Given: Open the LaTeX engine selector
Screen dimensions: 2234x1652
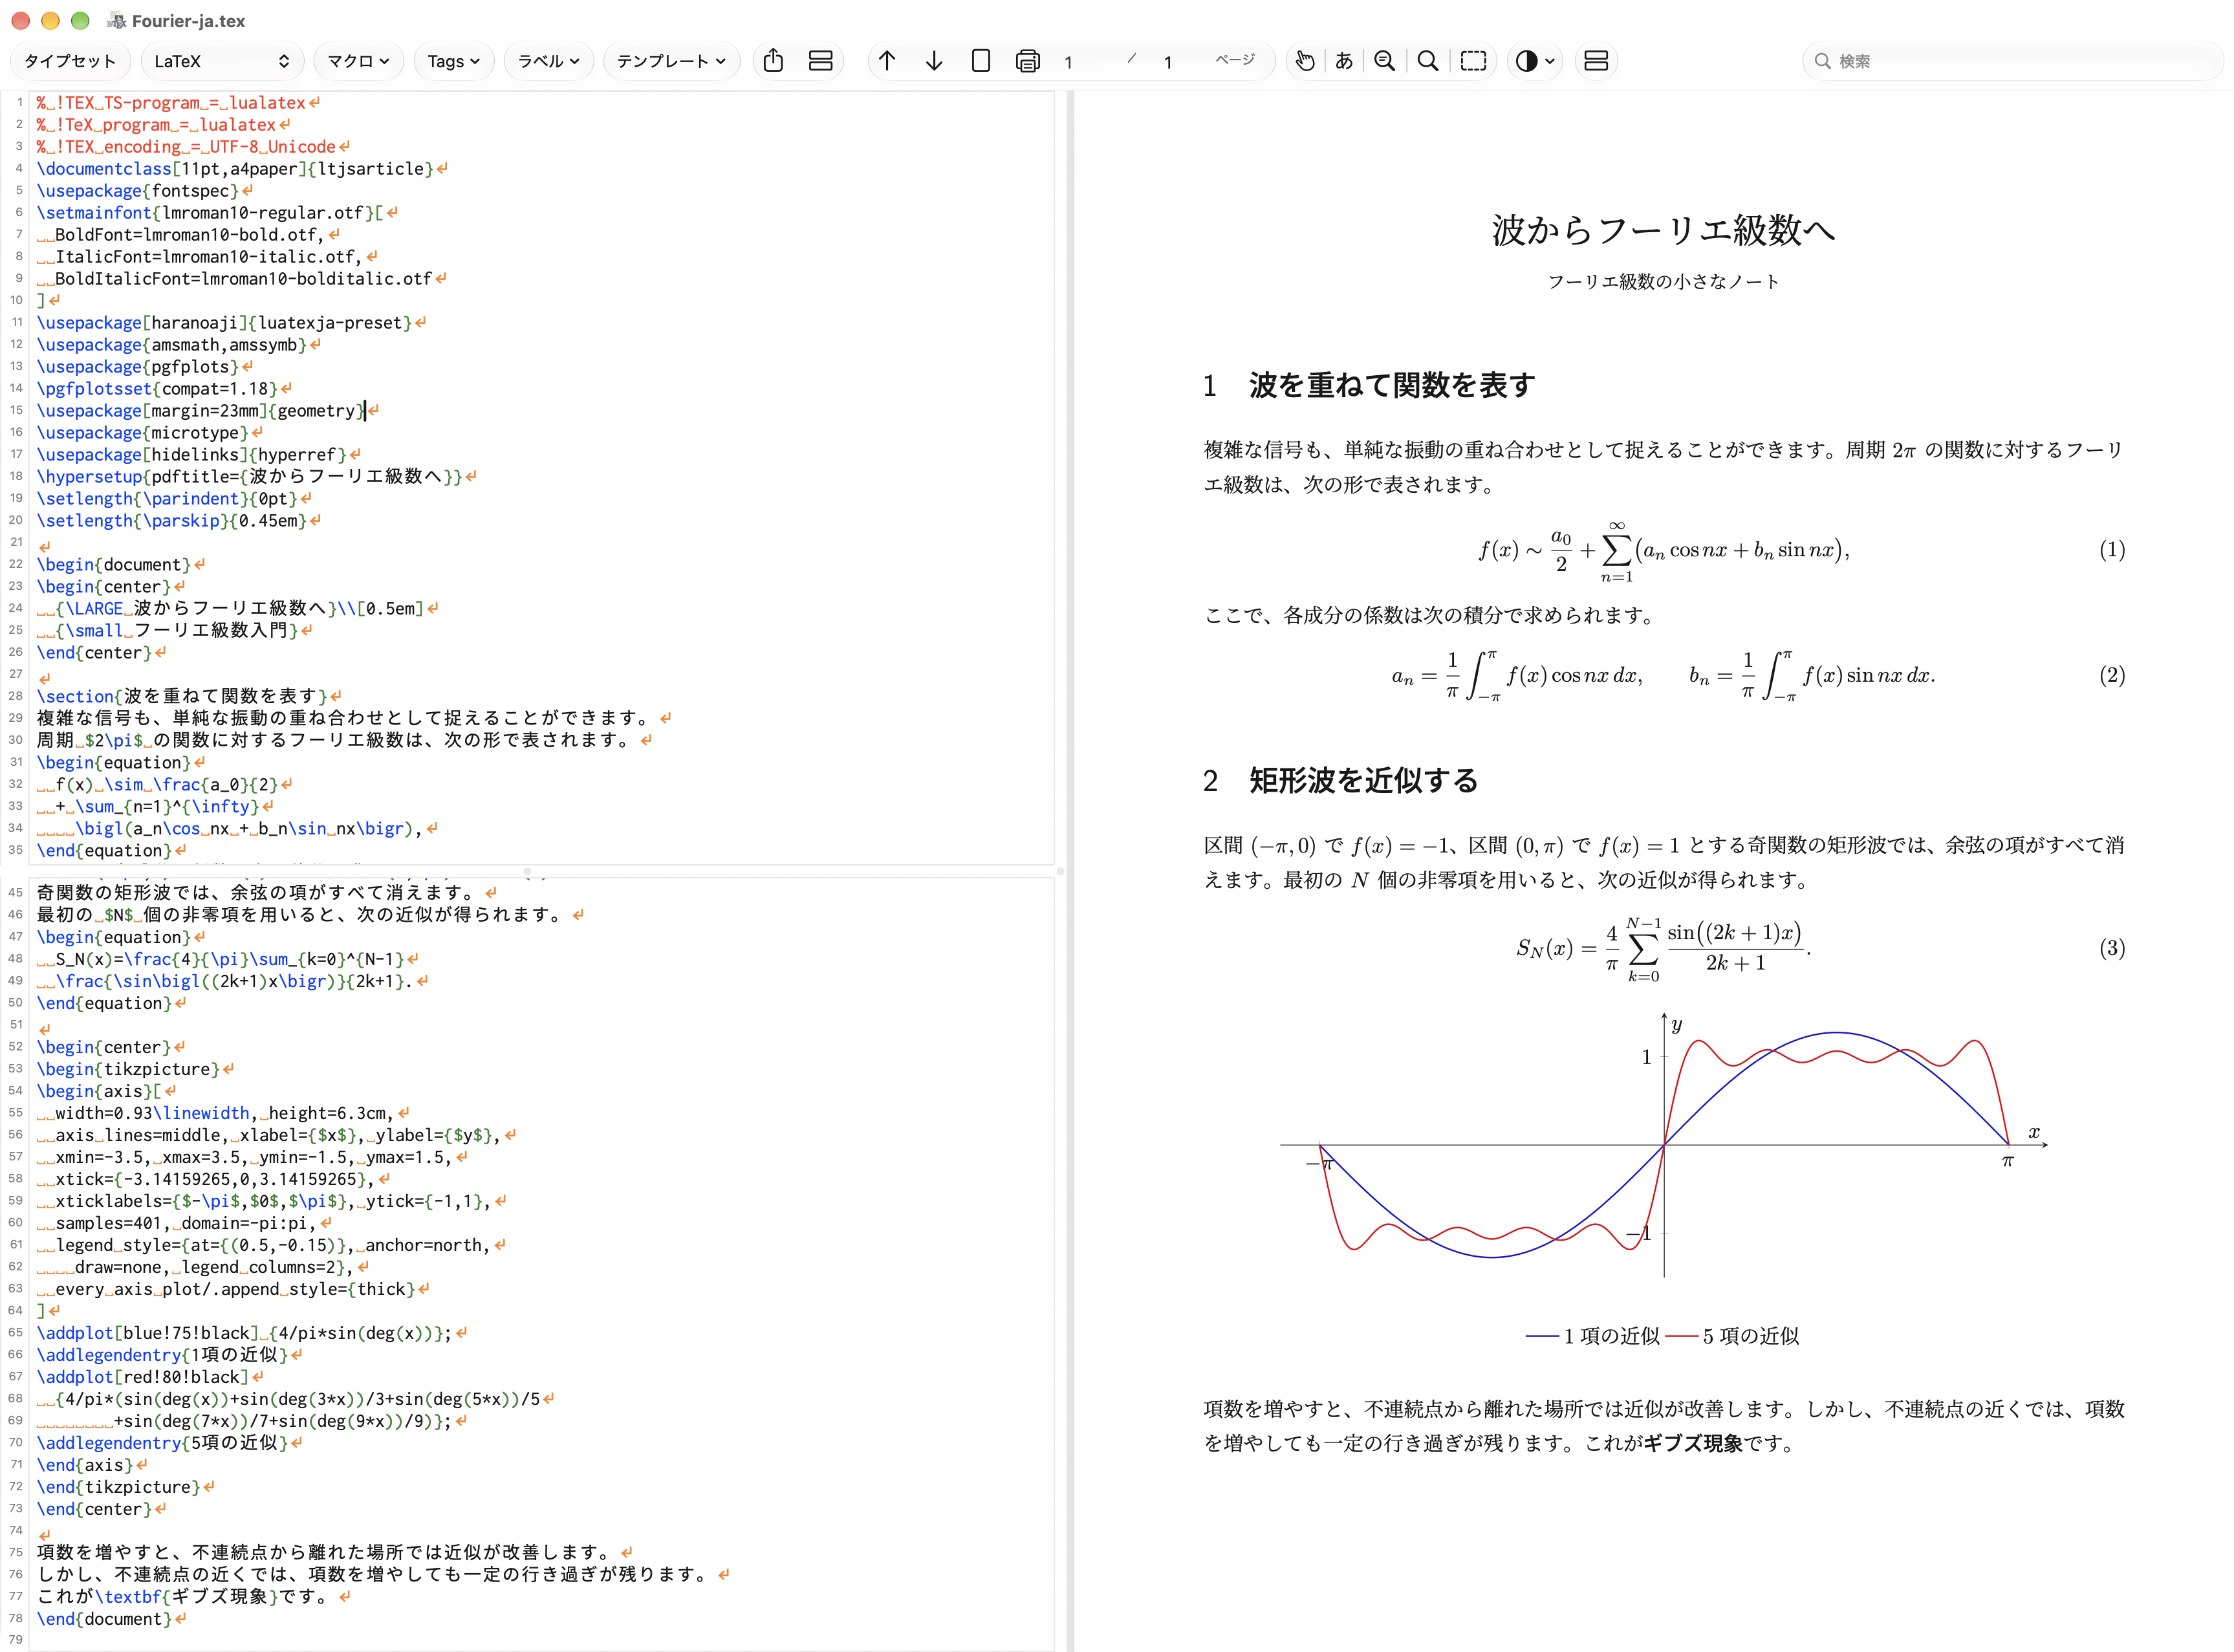Looking at the screenshot, I should pos(221,61).
